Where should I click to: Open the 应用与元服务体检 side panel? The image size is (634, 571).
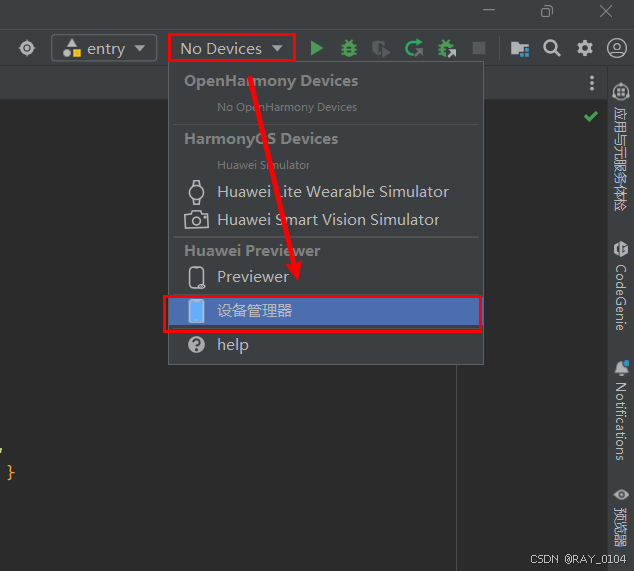point(620,147)
